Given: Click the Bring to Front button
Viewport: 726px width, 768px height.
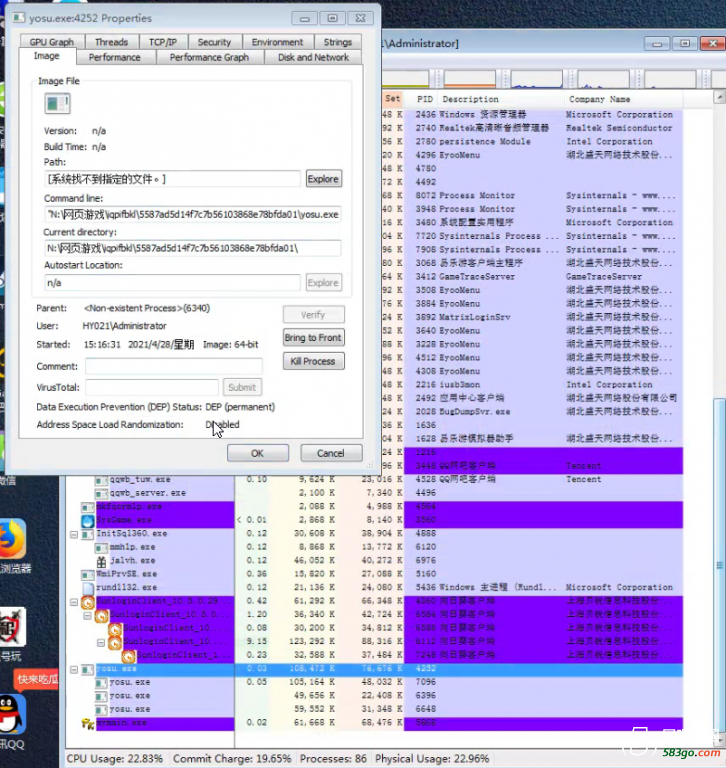Looking at the screenshot, I should click(313, 337).
